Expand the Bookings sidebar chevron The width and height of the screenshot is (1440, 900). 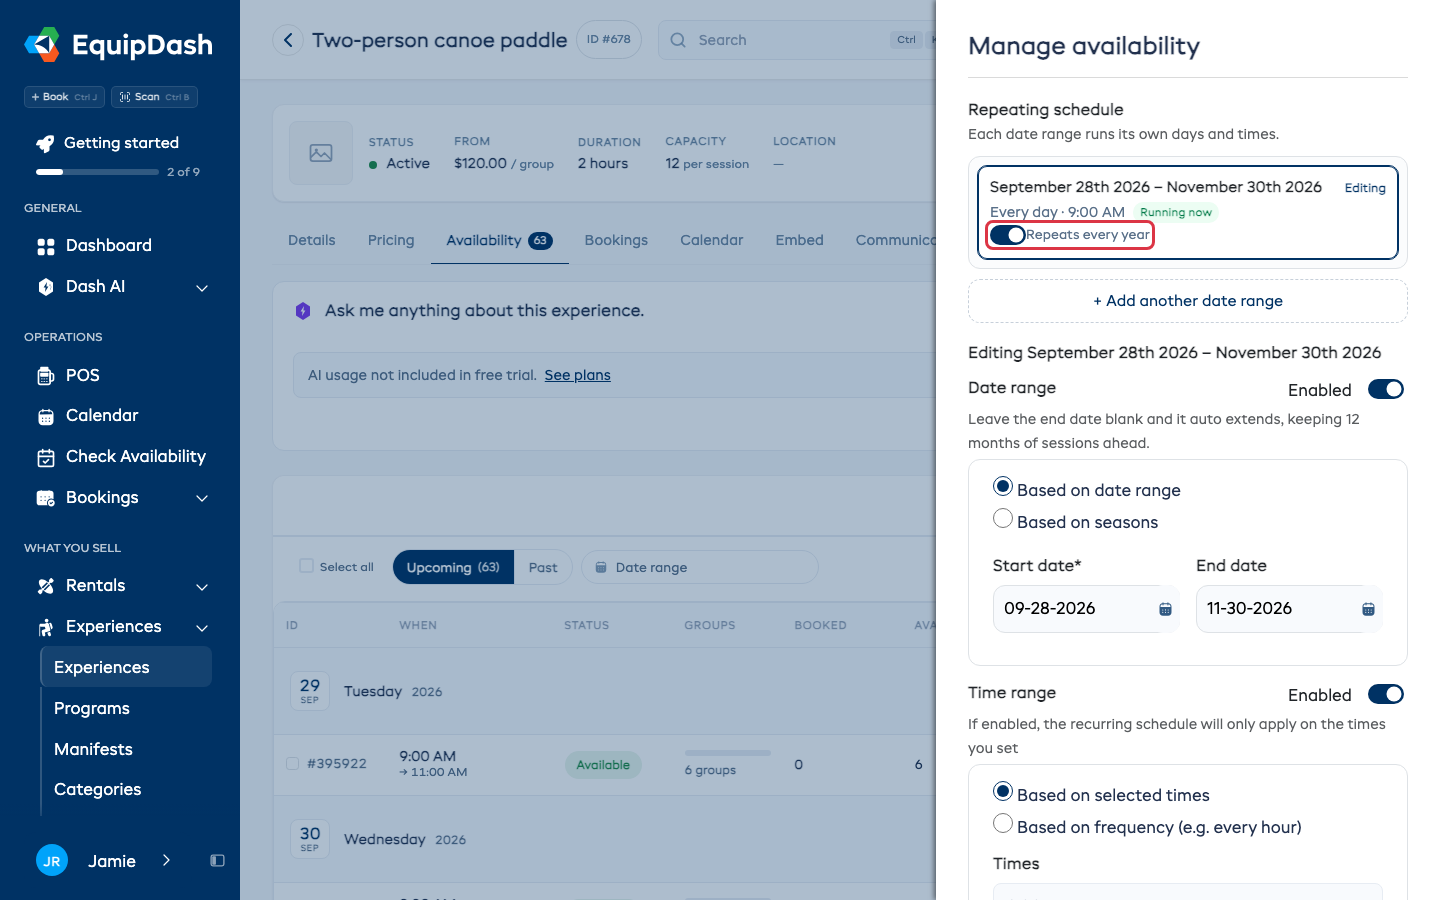tap(202, 498)
